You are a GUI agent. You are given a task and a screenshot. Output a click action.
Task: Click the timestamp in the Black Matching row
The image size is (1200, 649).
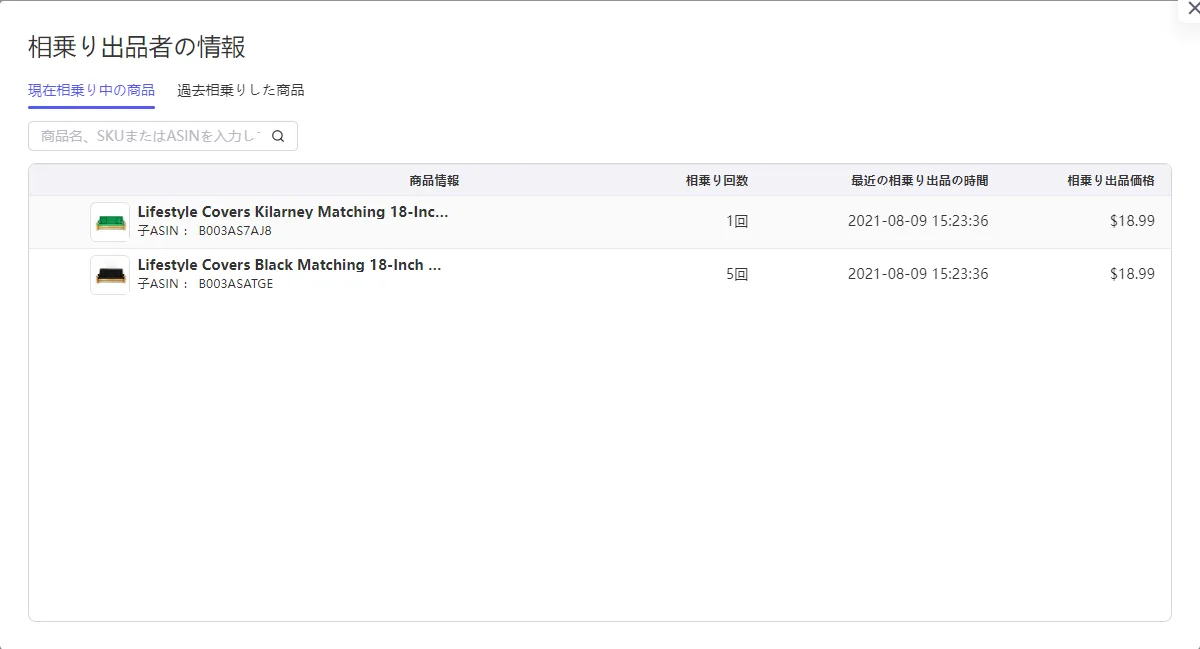pyautogui.click(x=918, y=274)
